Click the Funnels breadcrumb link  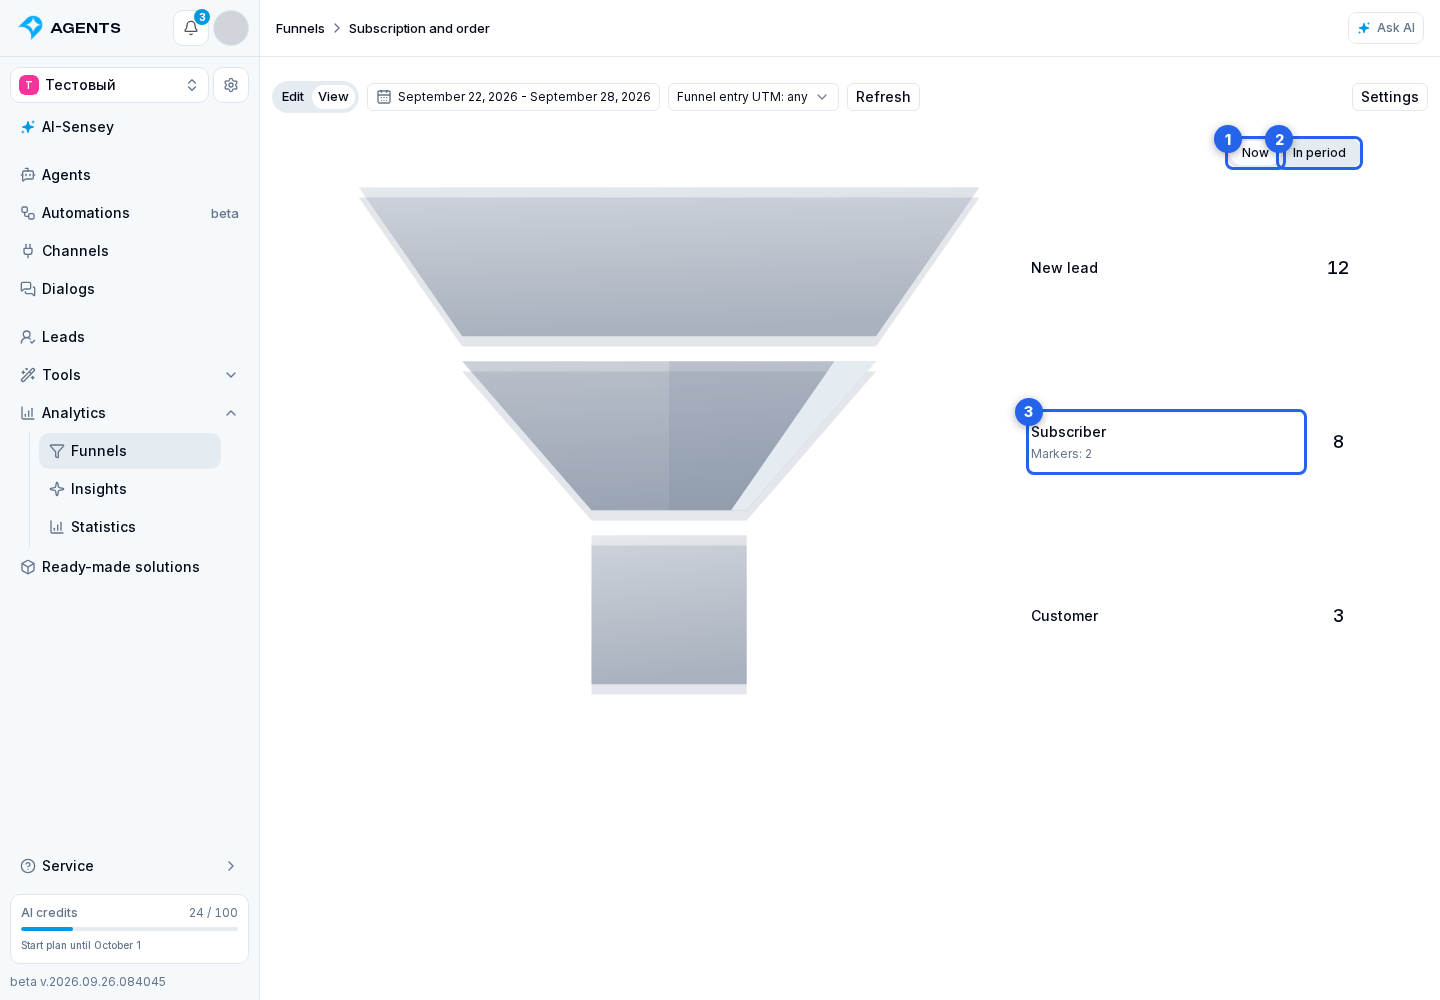coord(300,28)
